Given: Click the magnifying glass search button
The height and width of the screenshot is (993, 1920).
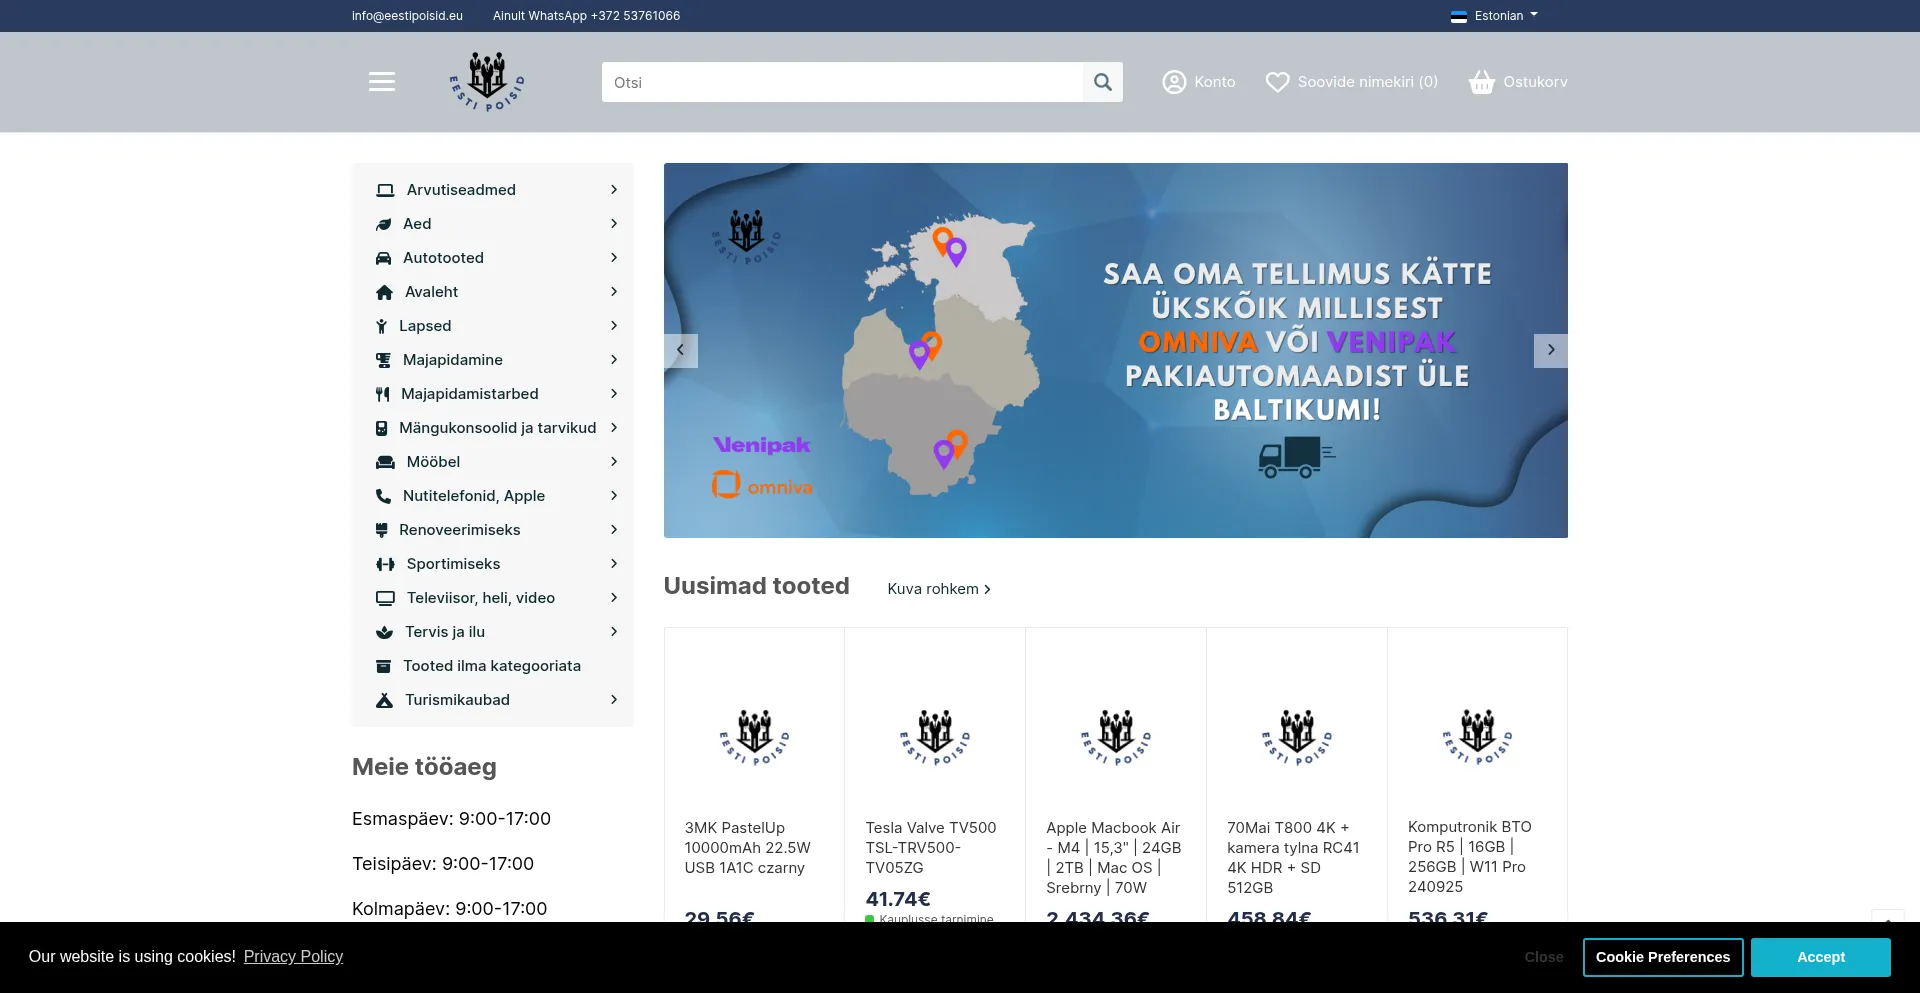Looking at the screenshot, I should [1102, 82].
